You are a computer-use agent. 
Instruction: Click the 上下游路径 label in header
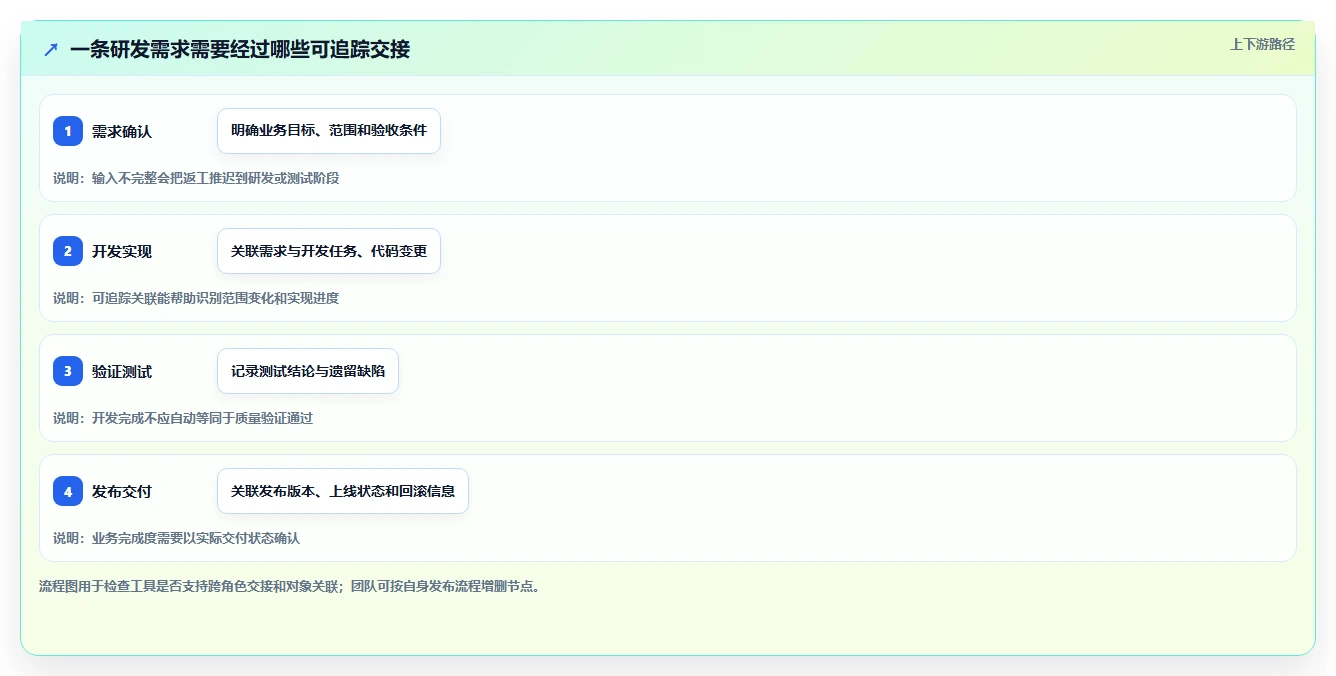pos(1262,44)
